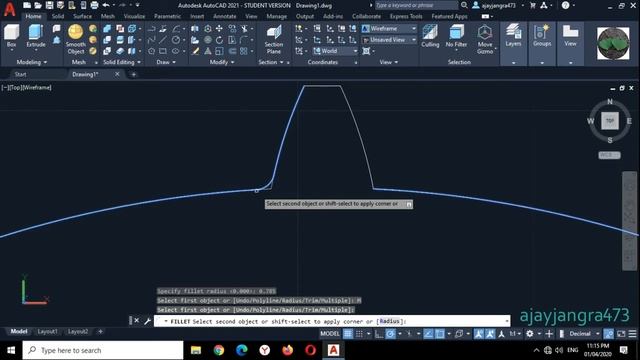640x360 pixels.
Task: Select the Fillet tool in Modify panel
Action: pos(244,40)
